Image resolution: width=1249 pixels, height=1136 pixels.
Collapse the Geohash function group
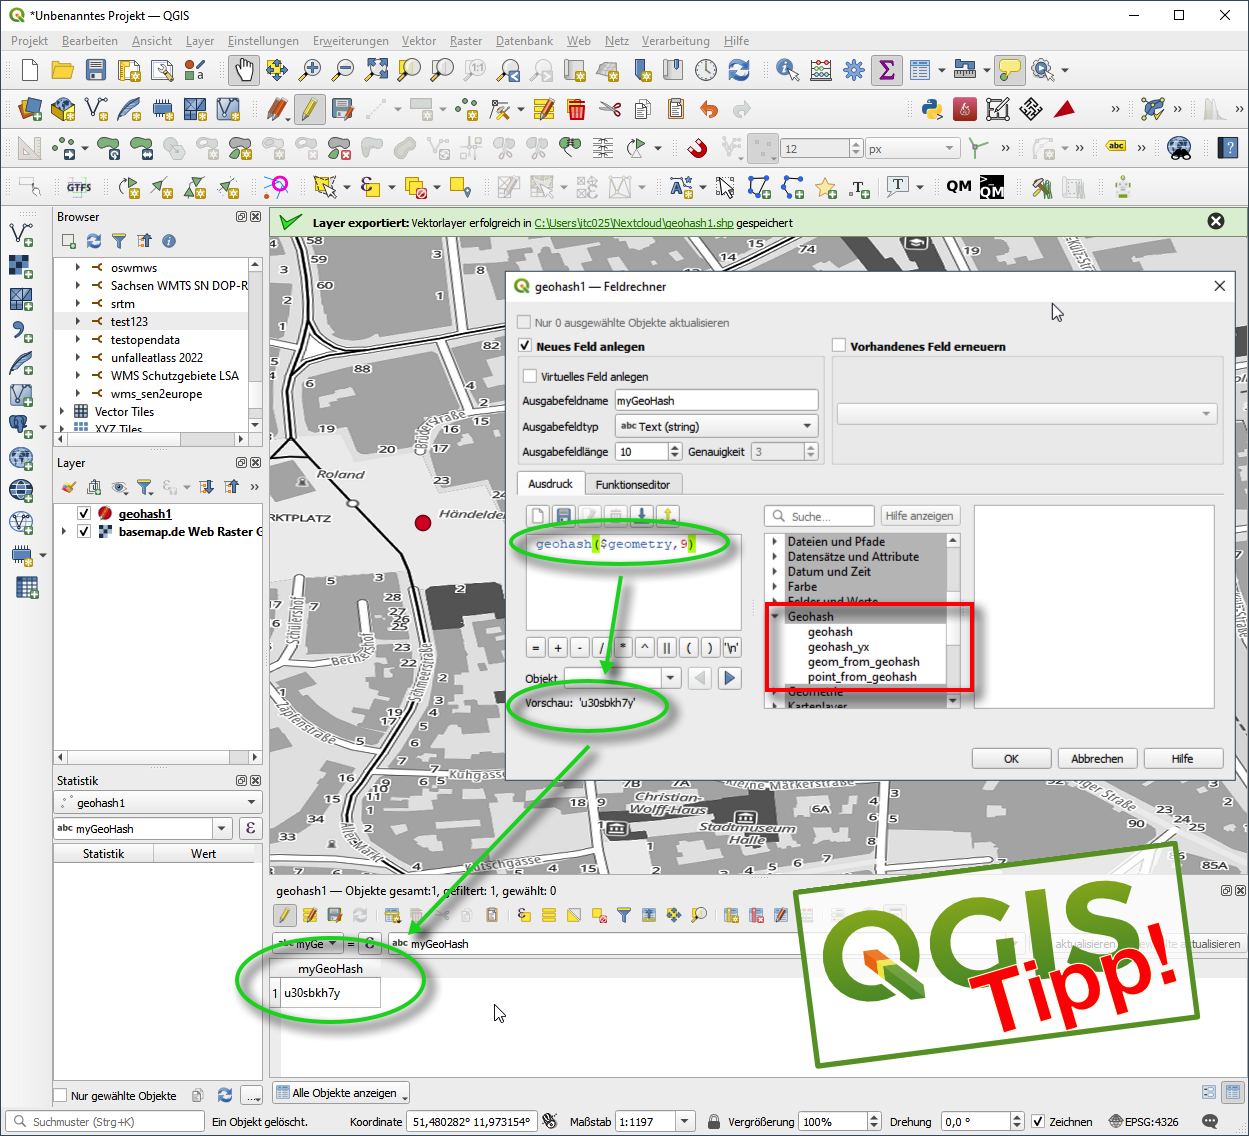[x=775, y=616]
